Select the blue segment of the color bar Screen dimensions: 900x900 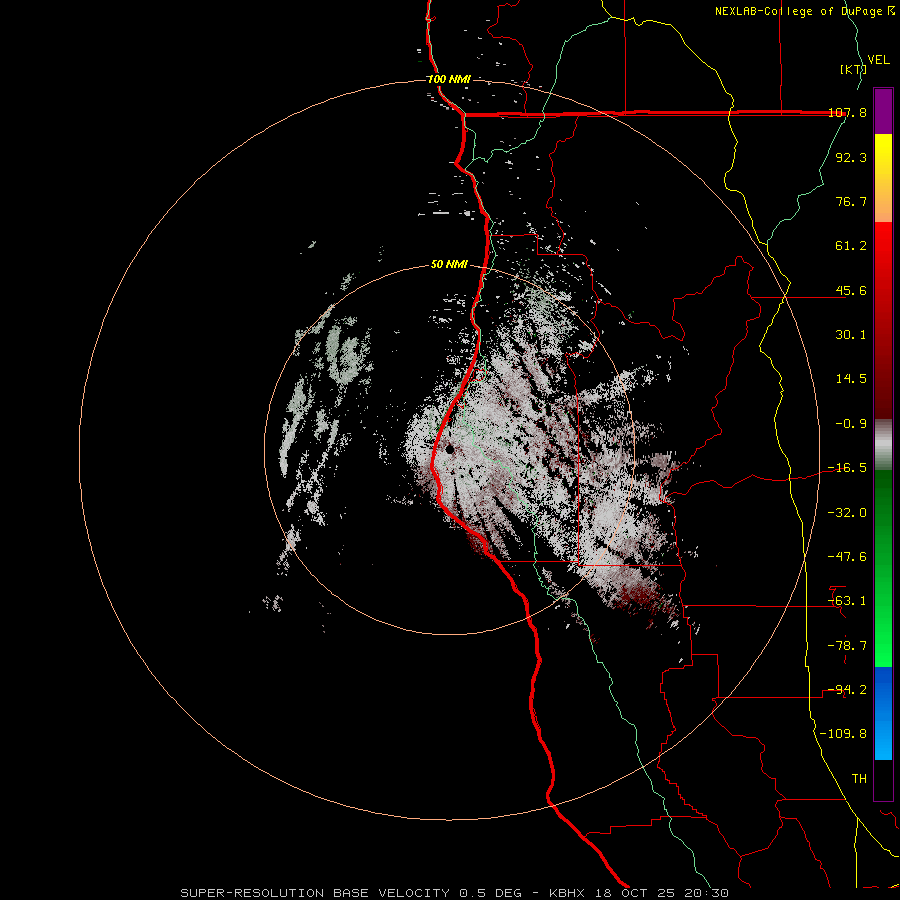point(883,713)
